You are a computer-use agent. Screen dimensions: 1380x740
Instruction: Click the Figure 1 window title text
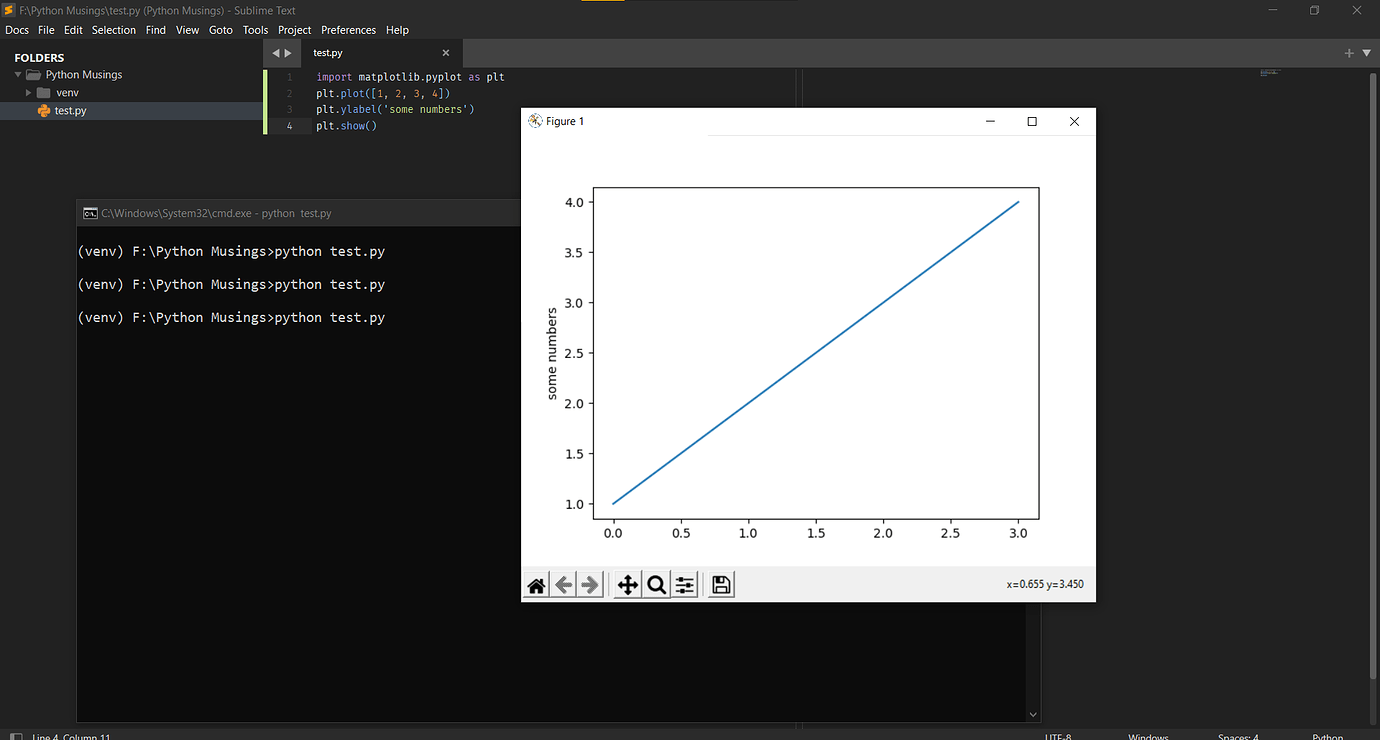(x=565, y=121)
